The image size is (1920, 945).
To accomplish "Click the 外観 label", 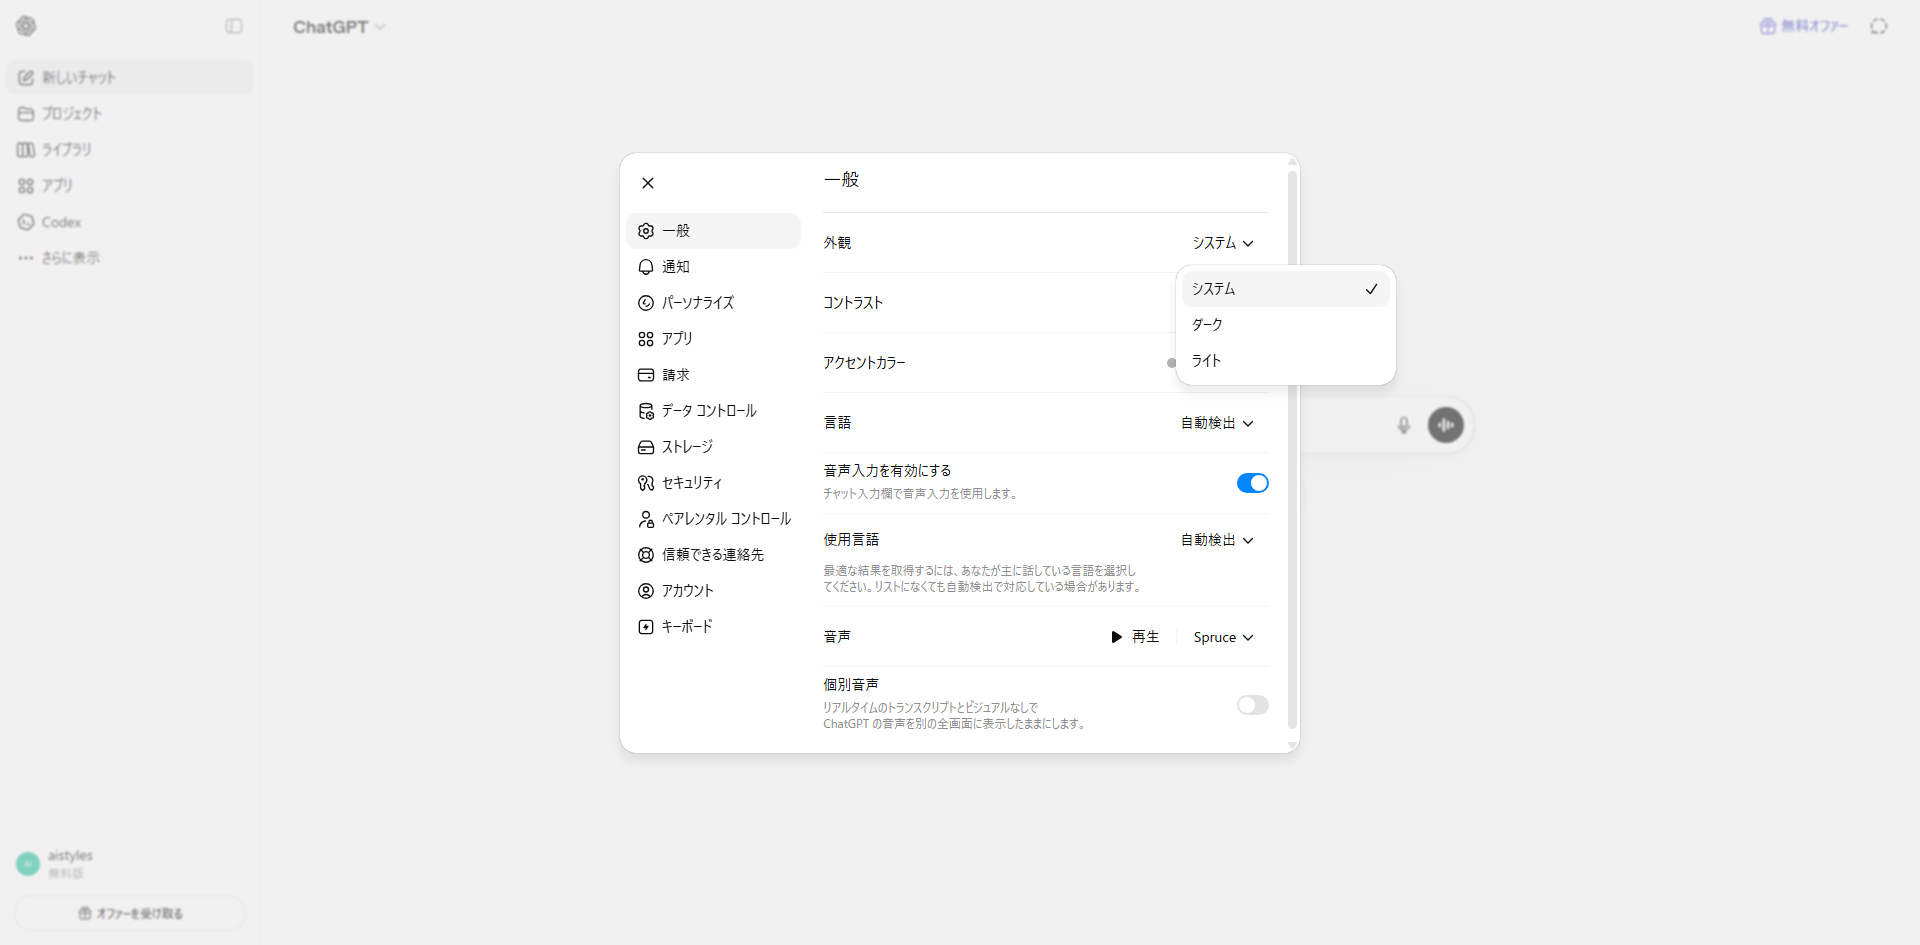I will (x=837, y=243).
